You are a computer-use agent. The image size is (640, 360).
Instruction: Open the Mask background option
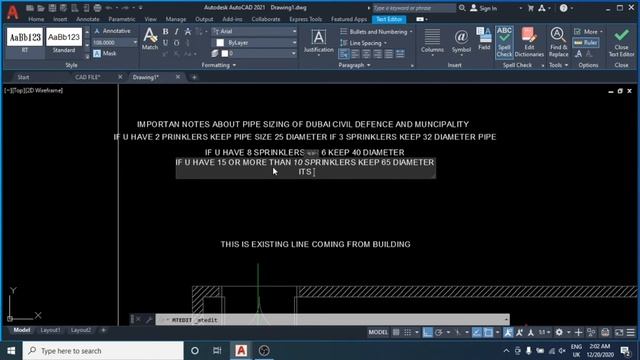click(105, 53)
